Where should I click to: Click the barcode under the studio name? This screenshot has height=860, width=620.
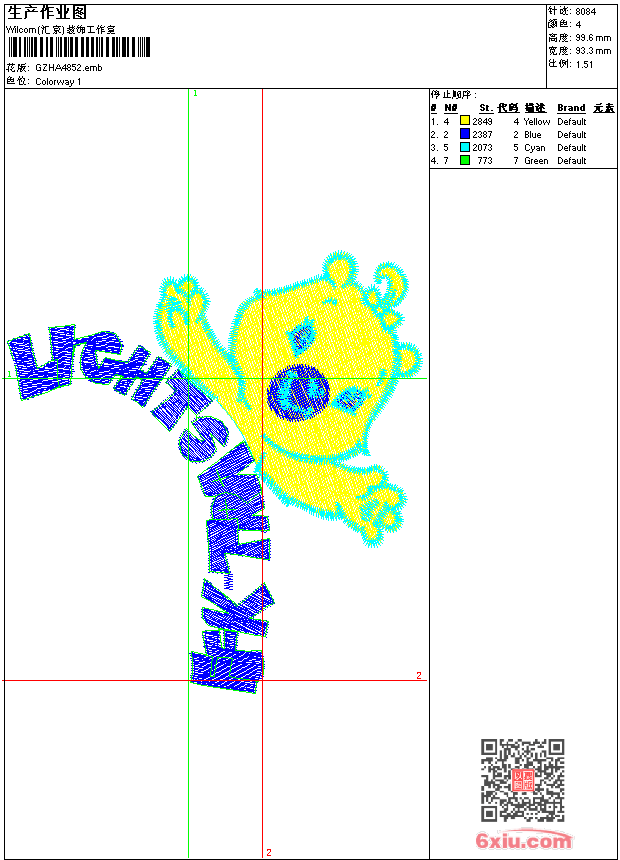79,47
